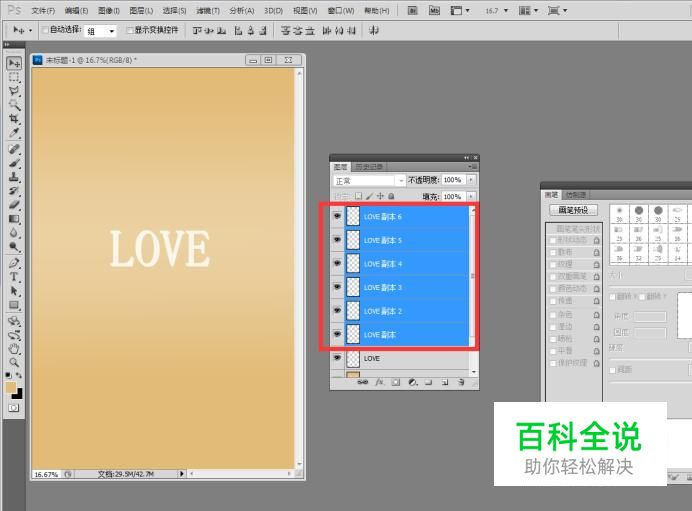Click the link layers icon in Layers panel
The width and height of the screenshot is (692, 511).
362,382
